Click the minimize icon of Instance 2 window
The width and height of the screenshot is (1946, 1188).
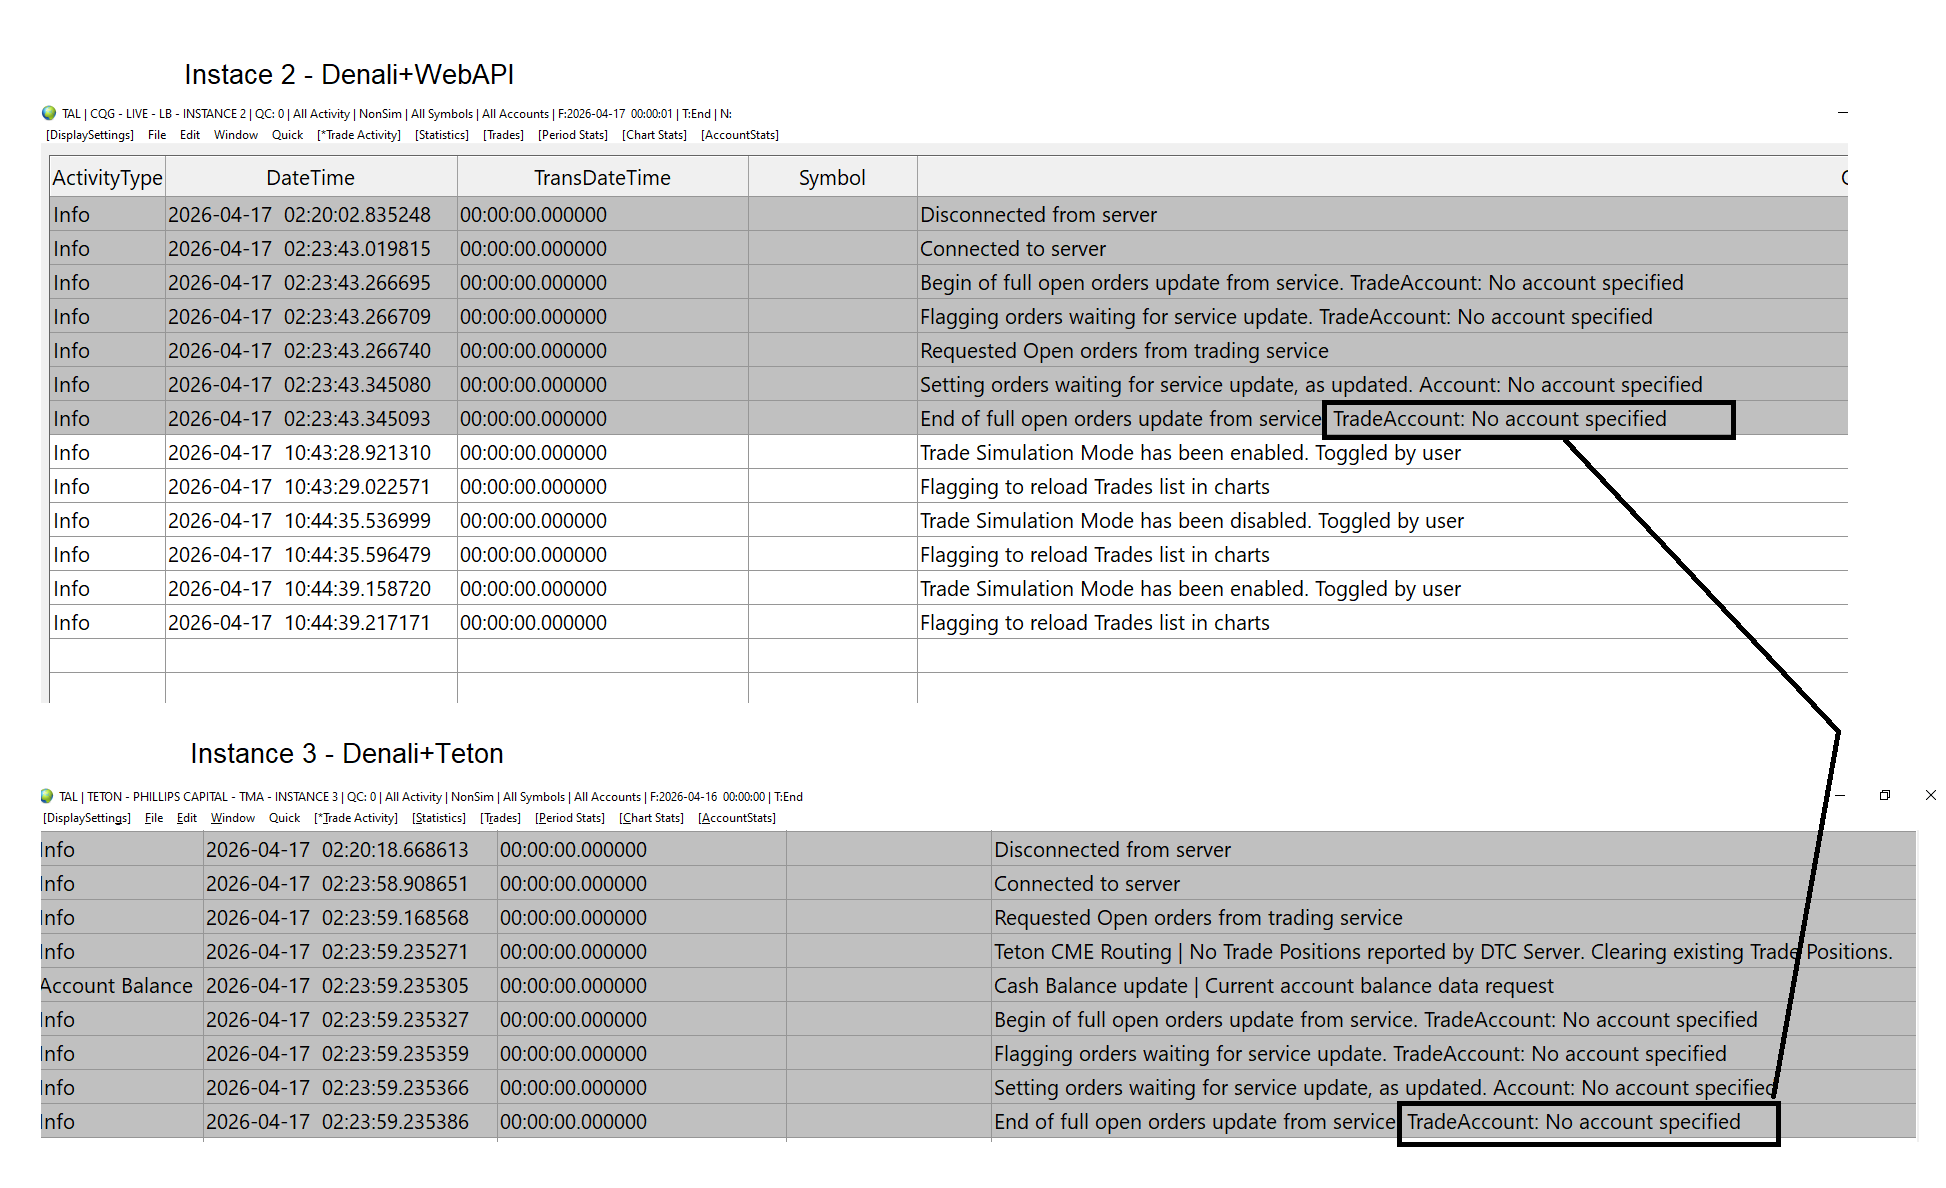click(x=1842, y=113)
